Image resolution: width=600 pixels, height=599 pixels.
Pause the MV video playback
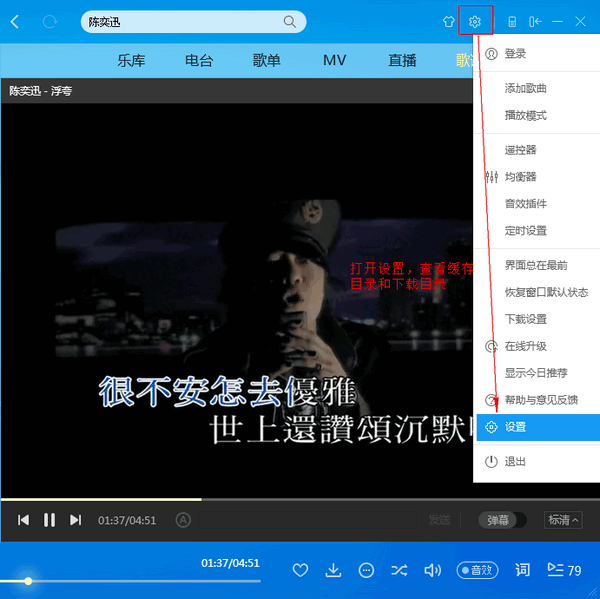pyautogui.click(x=49, y=520)
